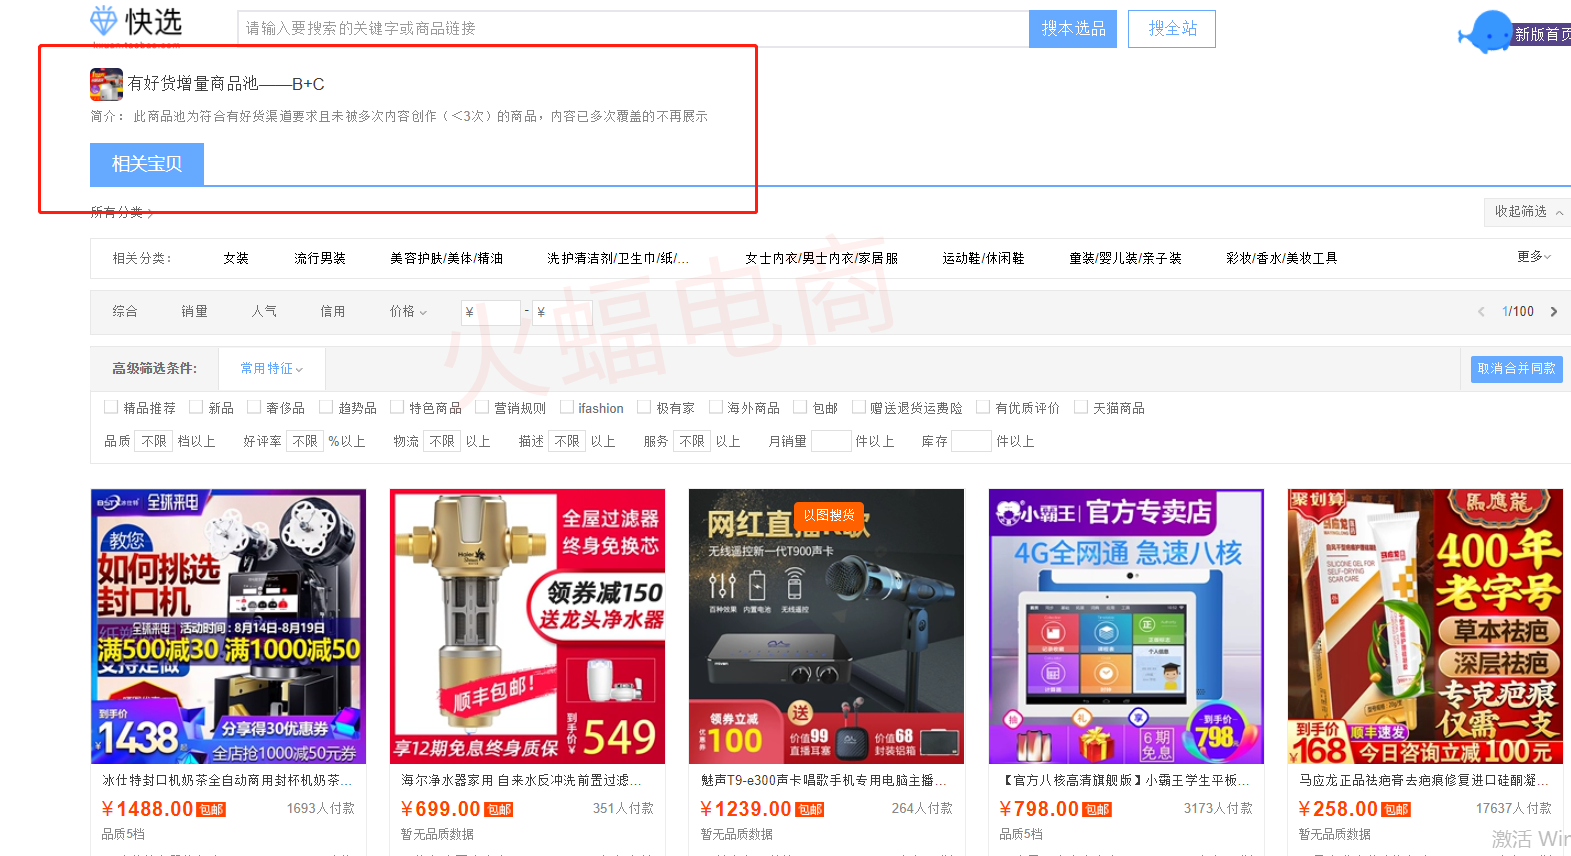Click the 有好货 product pool avatar icon

click(106, 85)
